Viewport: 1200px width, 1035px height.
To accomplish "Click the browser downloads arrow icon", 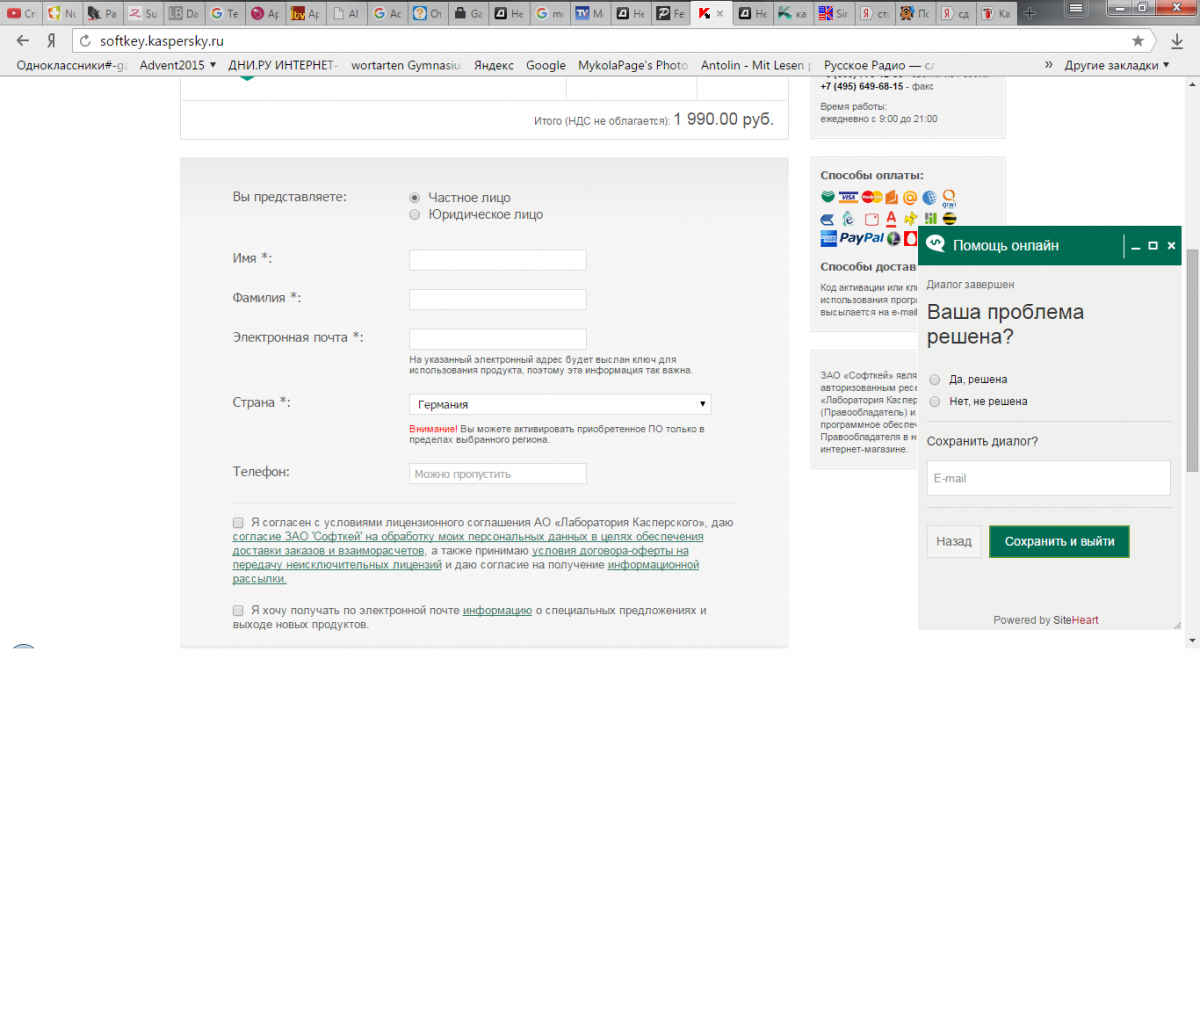I will pyautogui.click(x=1177, y=41).
